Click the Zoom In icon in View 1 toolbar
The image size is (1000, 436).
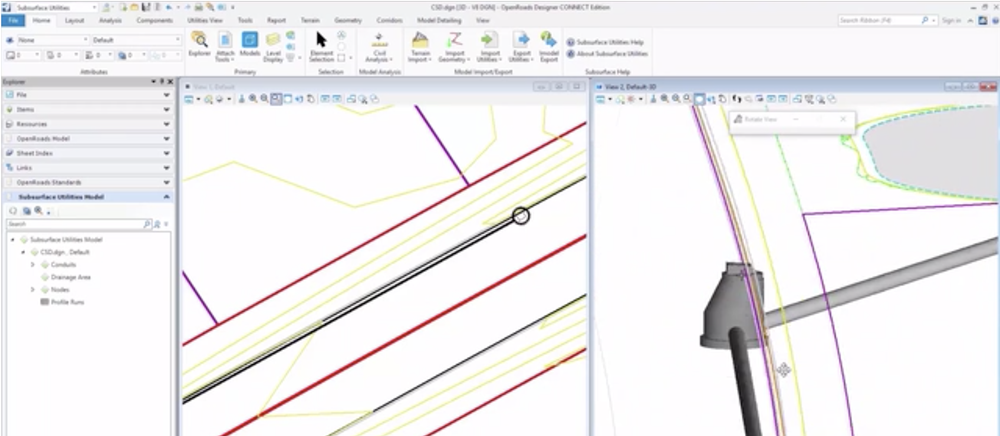[253, 99]
